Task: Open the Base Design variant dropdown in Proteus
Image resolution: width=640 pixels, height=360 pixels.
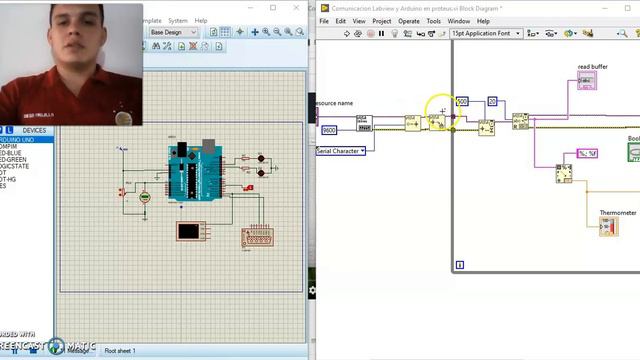Action: coord(173,32)
